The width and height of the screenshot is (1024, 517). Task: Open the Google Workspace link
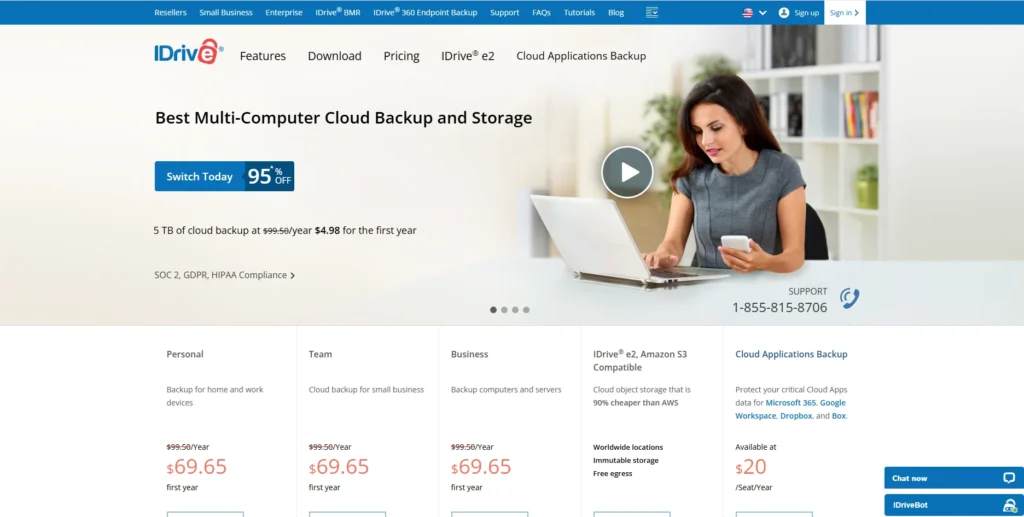coord(790,409)
